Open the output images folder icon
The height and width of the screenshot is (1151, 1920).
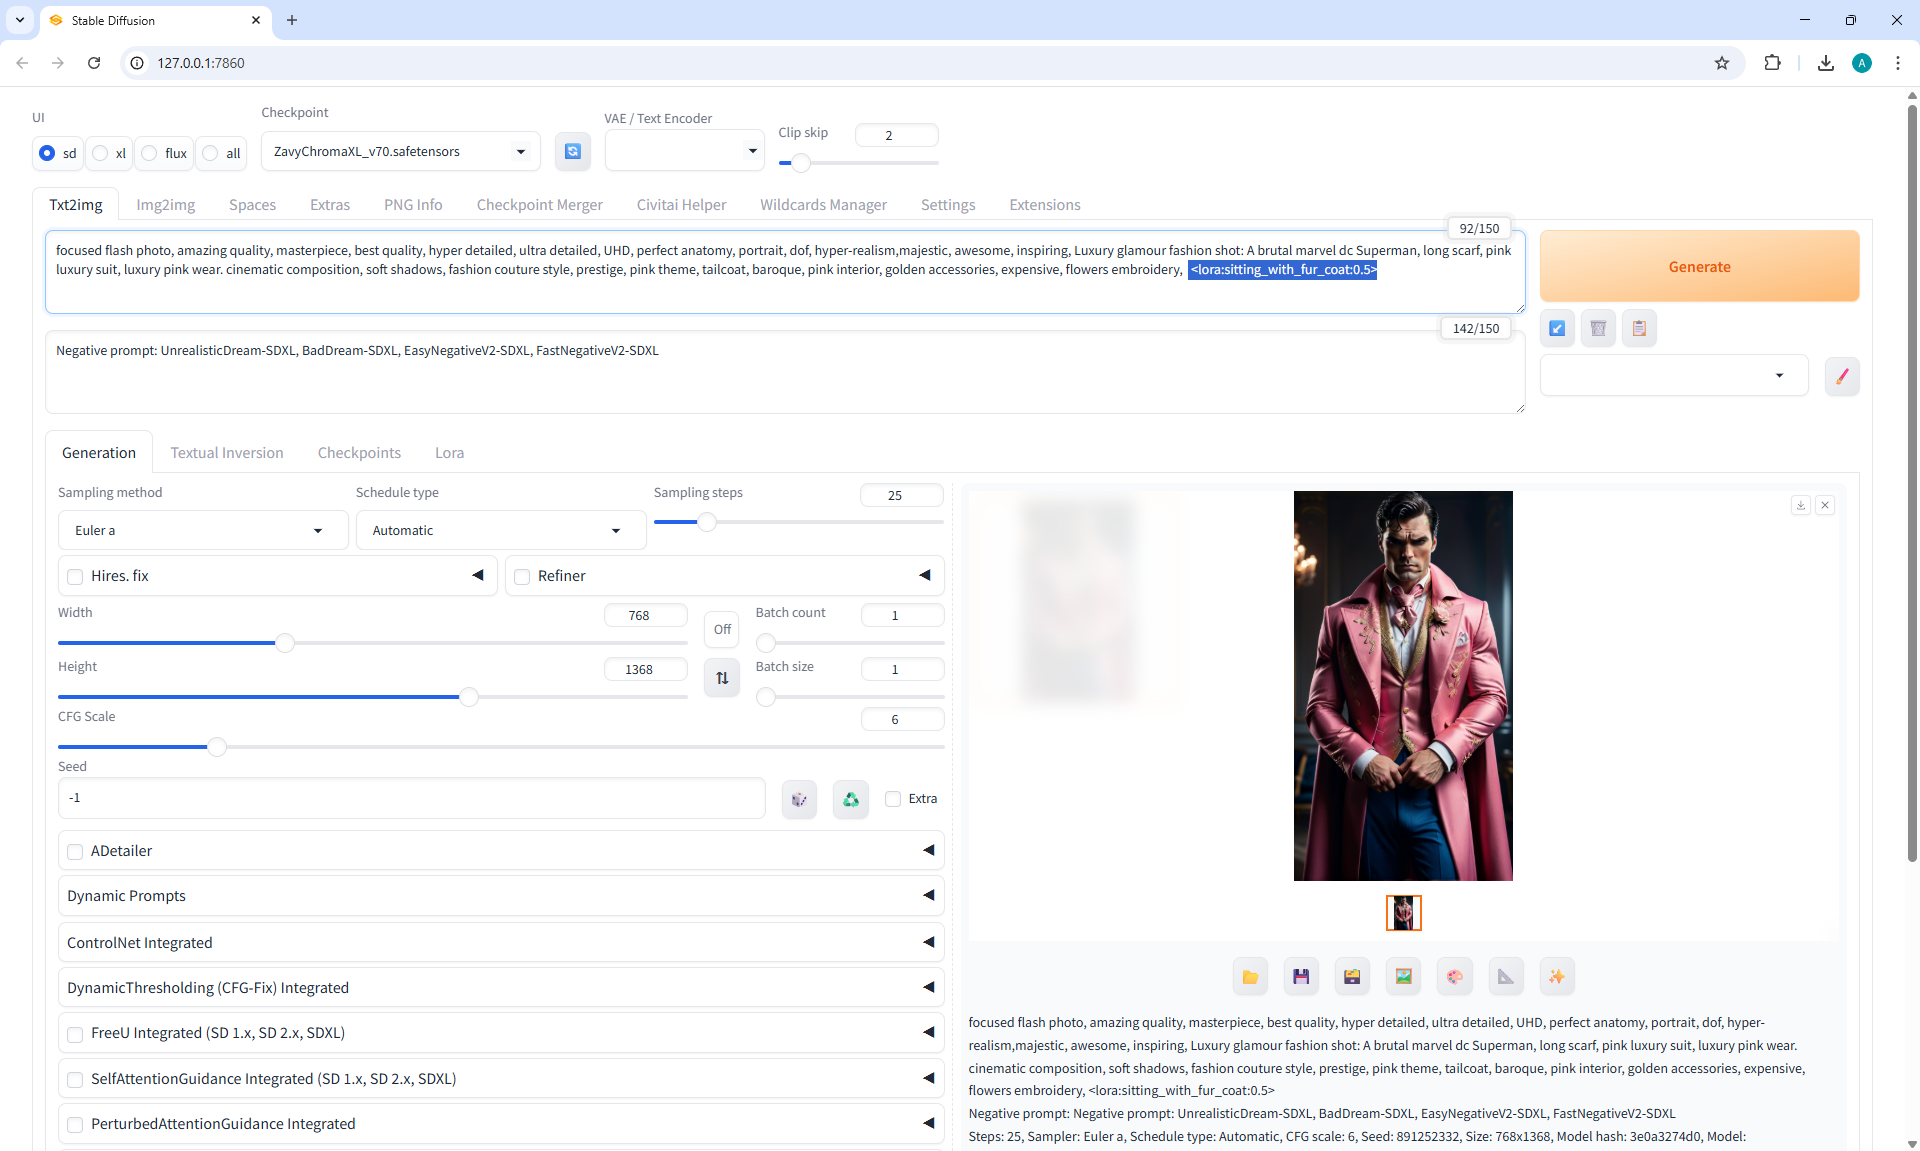[1250, 977]
